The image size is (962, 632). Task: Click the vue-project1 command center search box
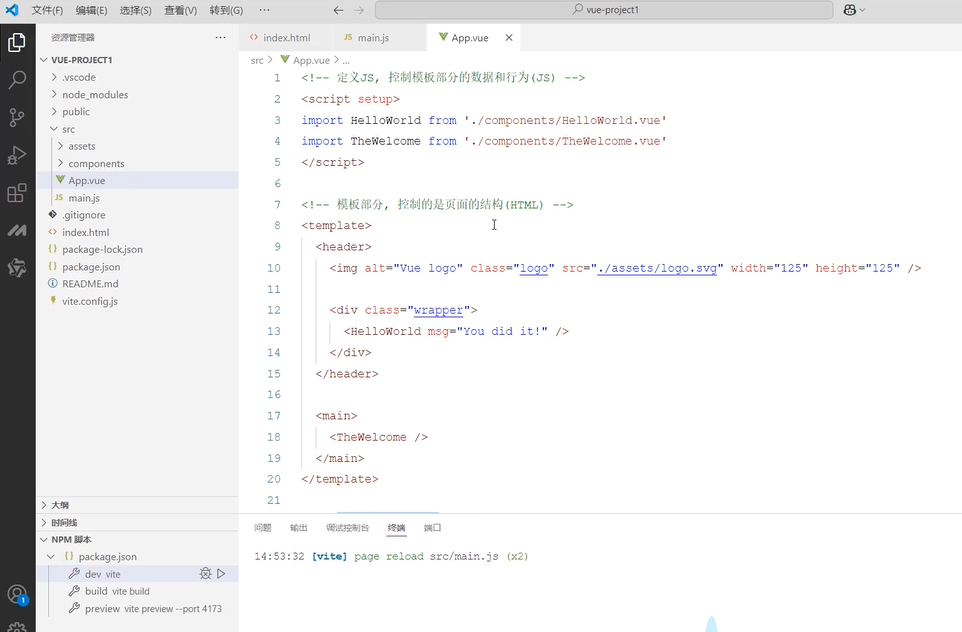point(604,10)
